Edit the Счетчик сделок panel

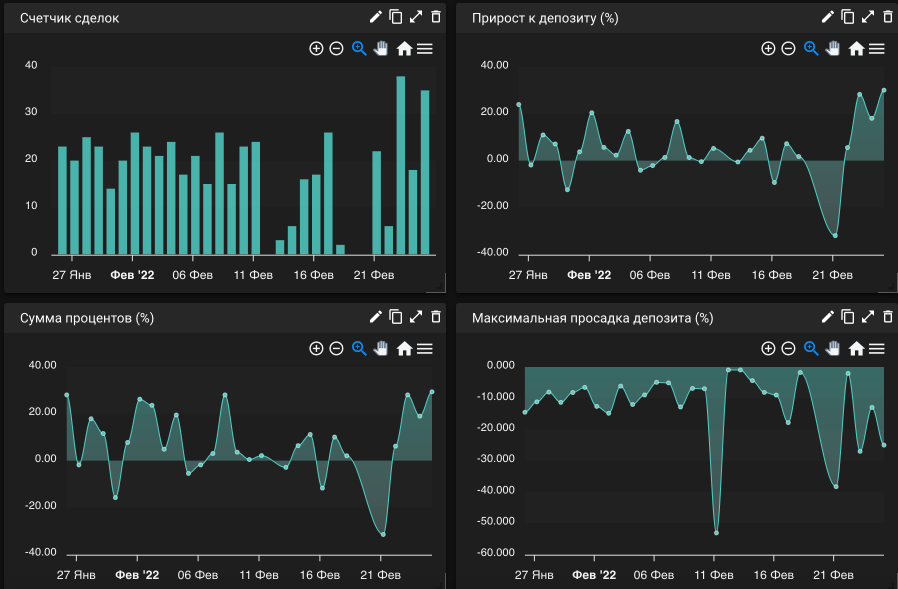(x=376, y=17)
